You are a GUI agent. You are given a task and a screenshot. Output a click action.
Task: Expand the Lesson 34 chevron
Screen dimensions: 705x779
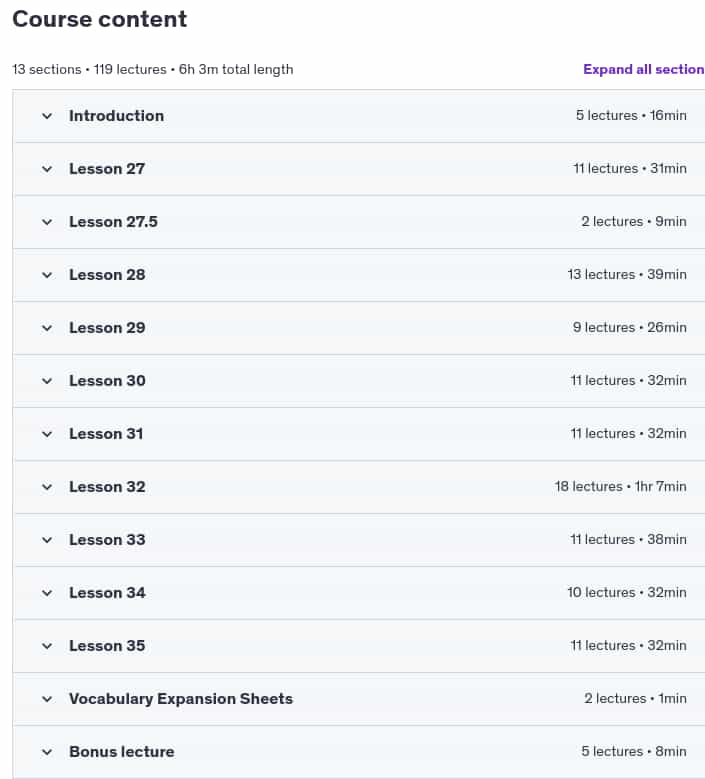coord(47,593)
